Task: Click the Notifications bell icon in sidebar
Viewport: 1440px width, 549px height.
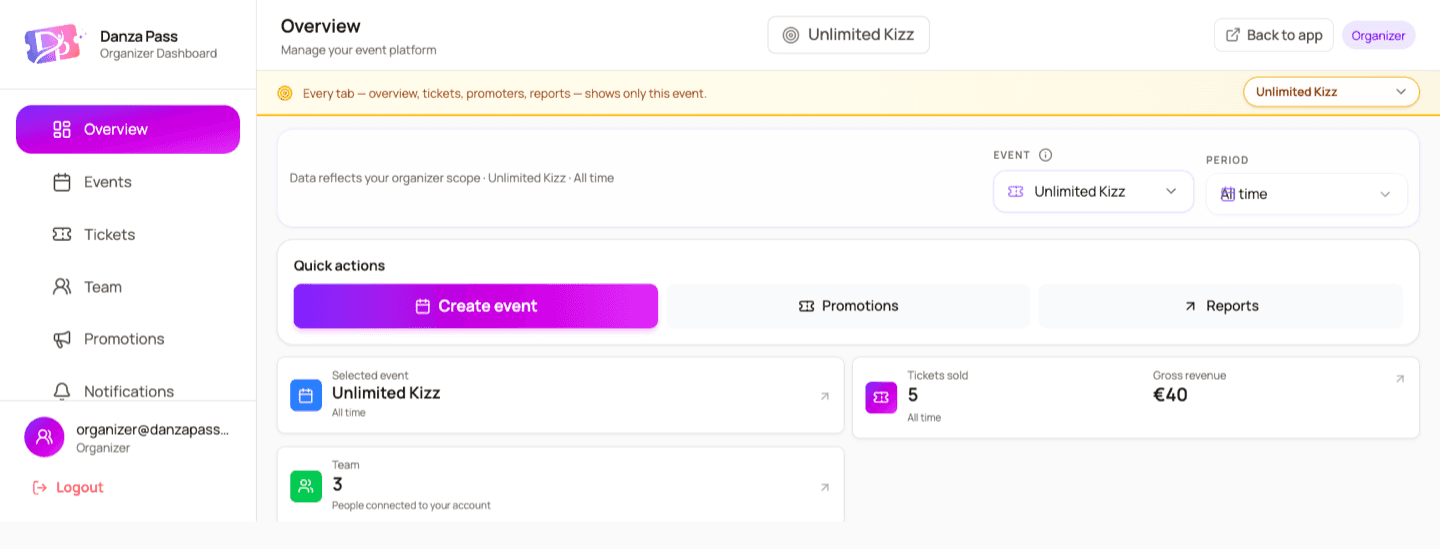Action: point(62,391)
